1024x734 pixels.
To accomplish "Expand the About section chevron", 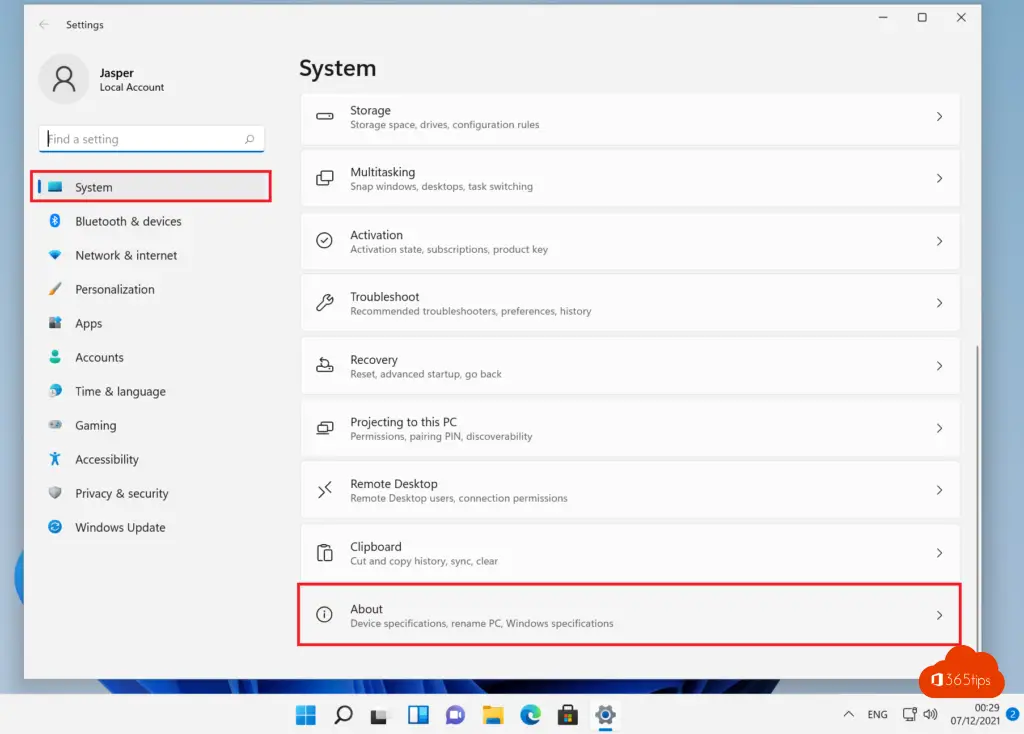I will coord(938,615).
